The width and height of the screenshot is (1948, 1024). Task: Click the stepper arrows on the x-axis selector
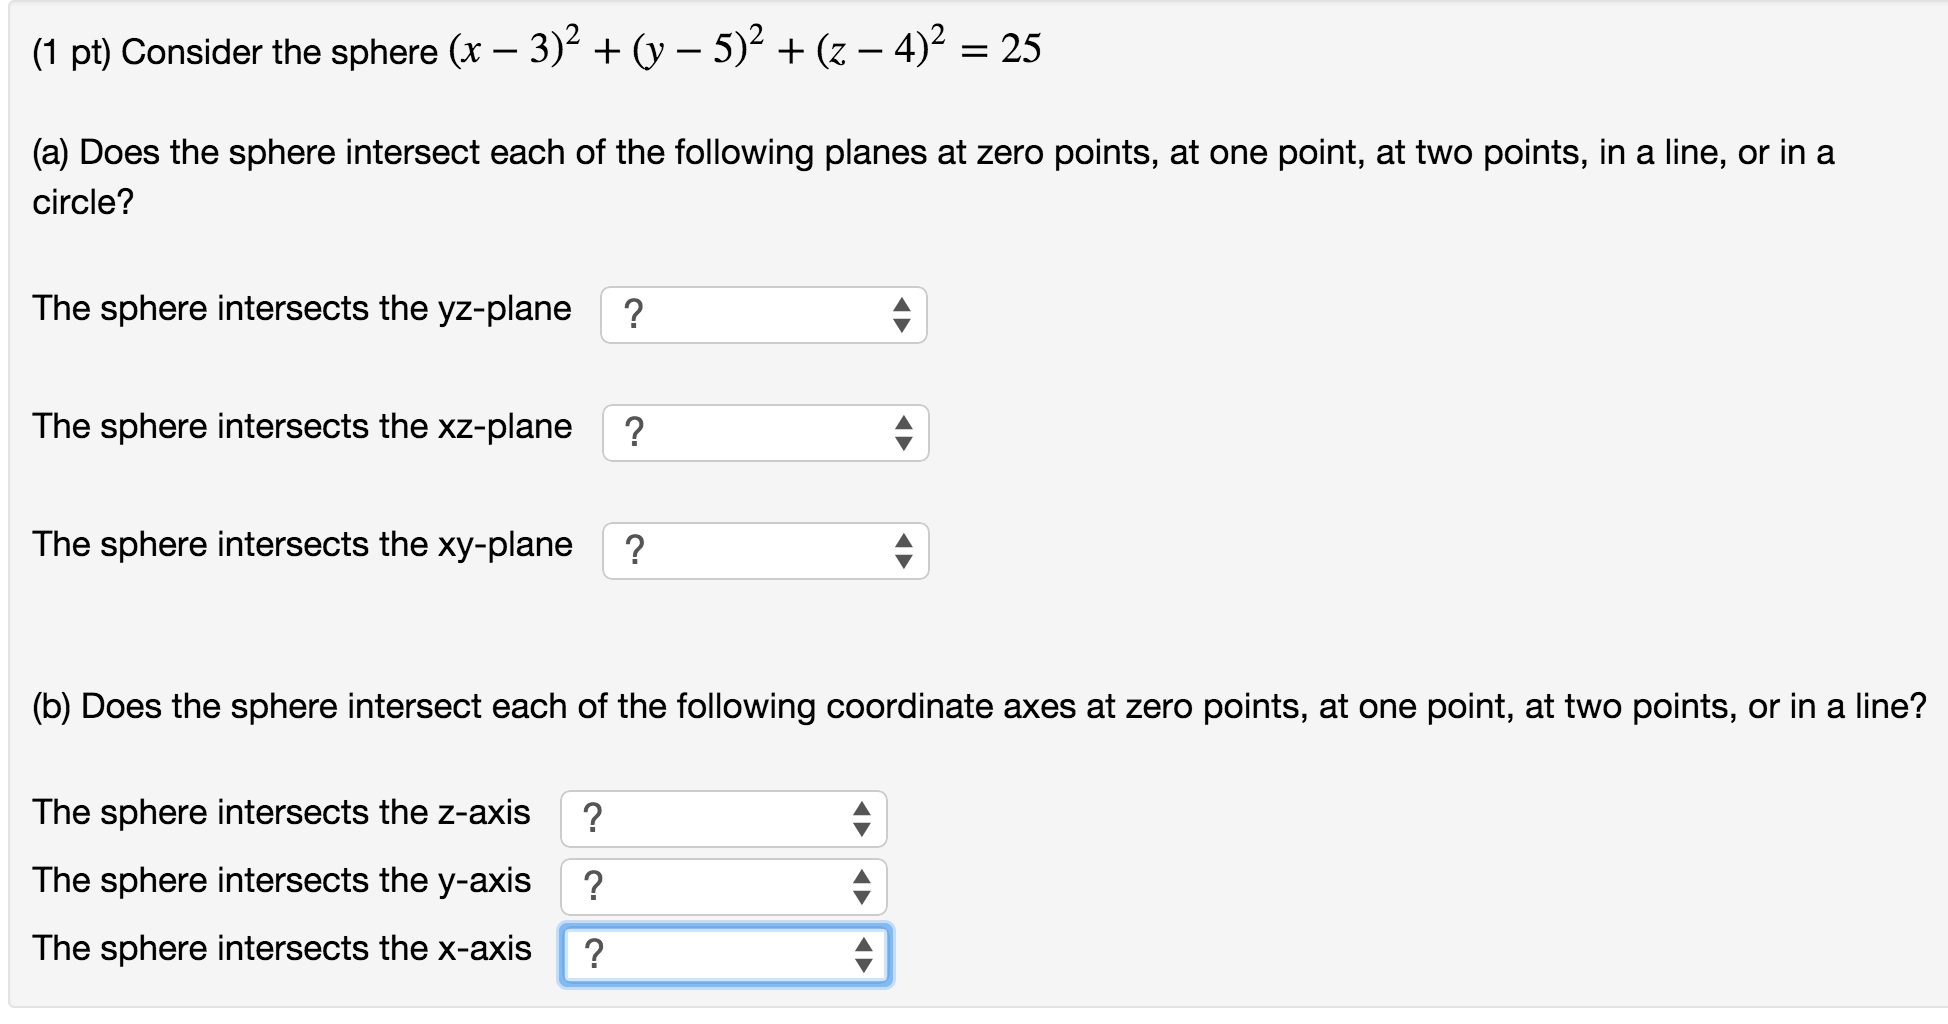coord(862,955)
